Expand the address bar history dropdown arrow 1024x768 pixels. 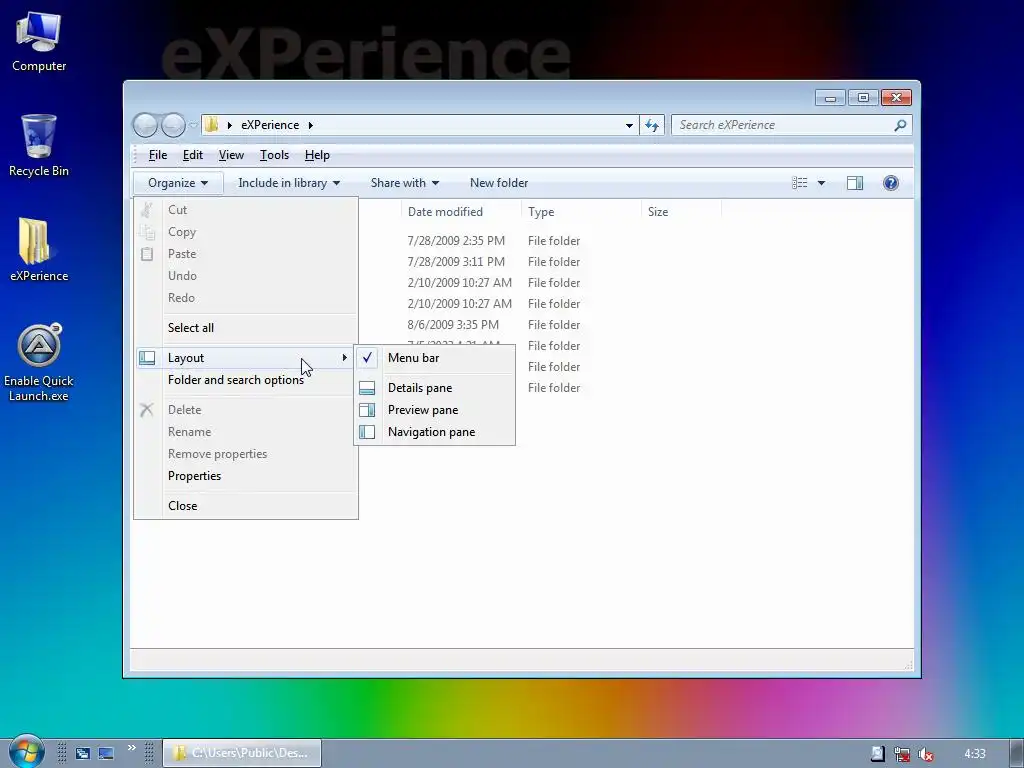point(629,125)
